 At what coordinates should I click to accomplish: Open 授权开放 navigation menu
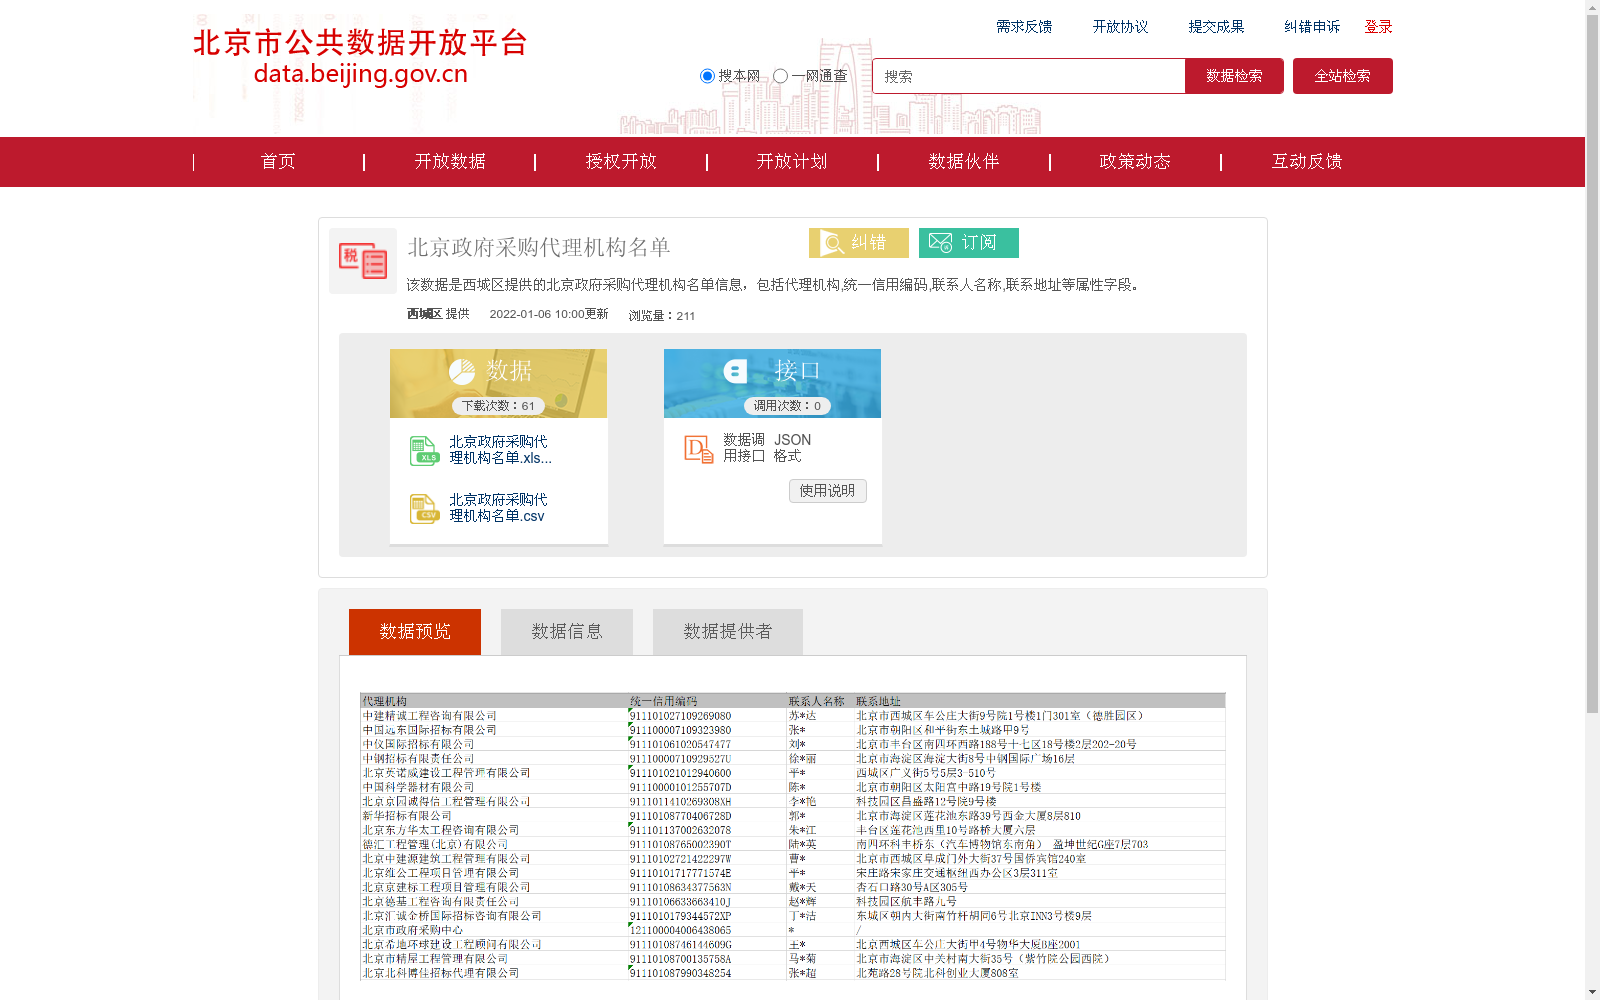coord(621,162)
